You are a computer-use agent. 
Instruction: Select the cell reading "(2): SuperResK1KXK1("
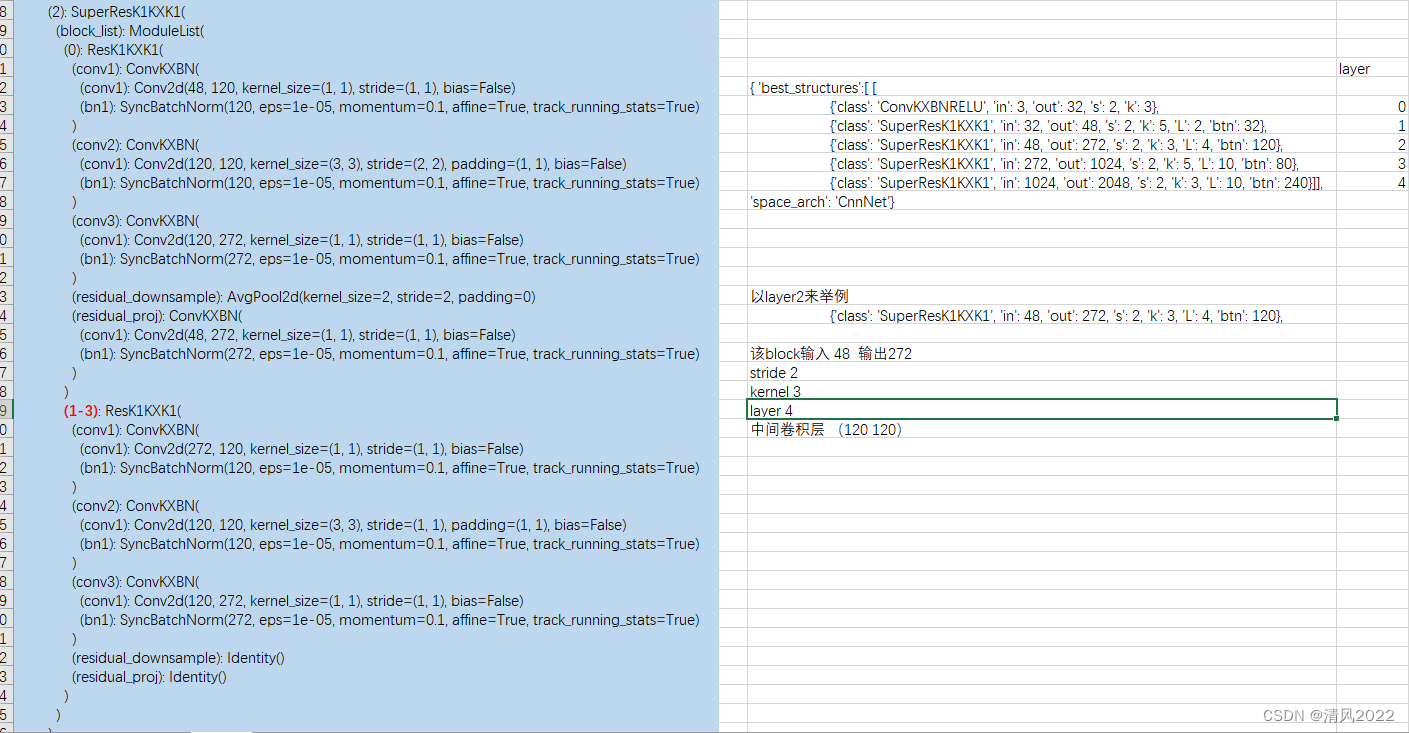coord(116,12)
